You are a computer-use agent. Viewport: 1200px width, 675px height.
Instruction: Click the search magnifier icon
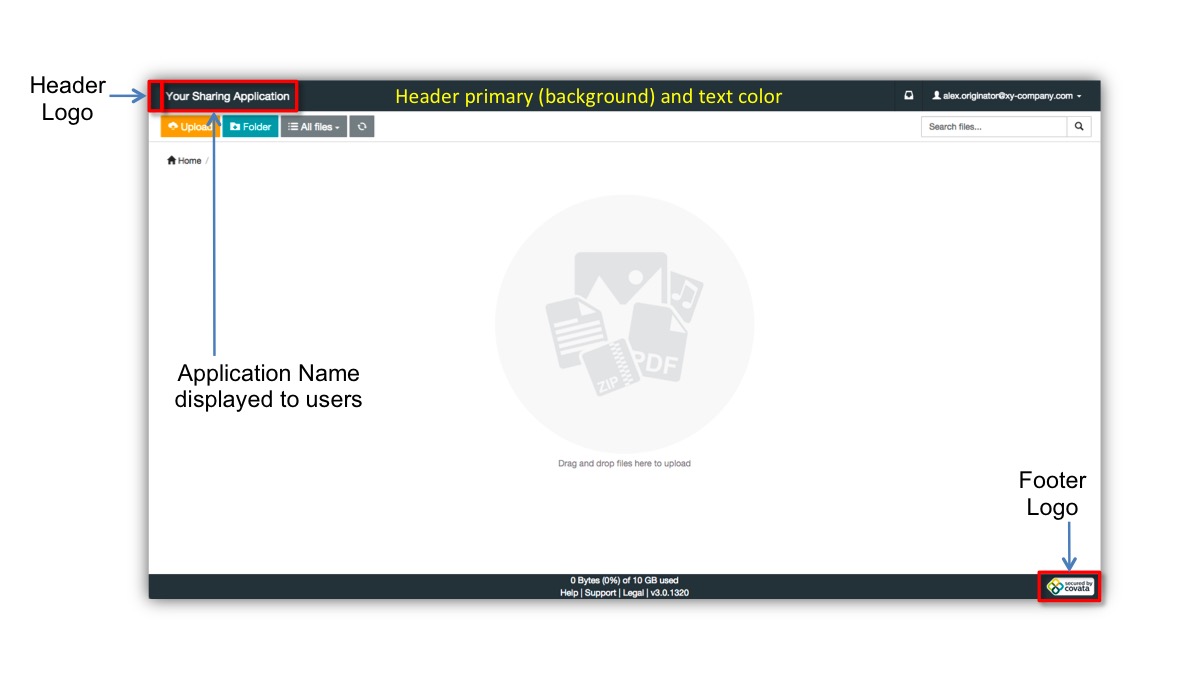pyautogui.click(x=1079, y=127)
